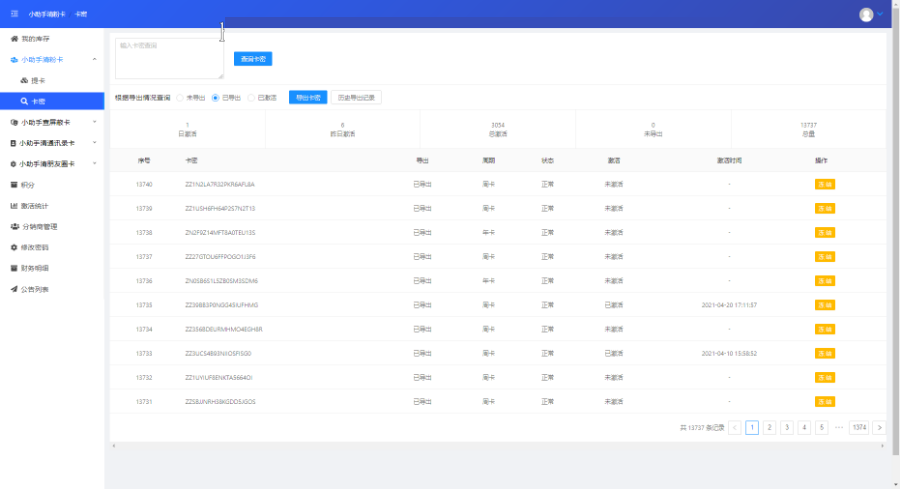Click the paper plane icon for 公告列表

pos(14,290)
